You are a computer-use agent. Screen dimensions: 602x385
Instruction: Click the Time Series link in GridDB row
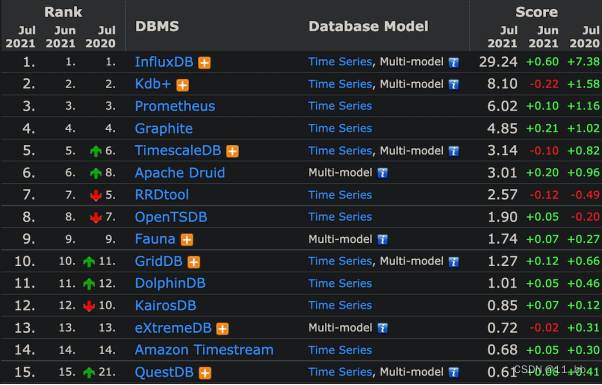[x=340, y=261]
